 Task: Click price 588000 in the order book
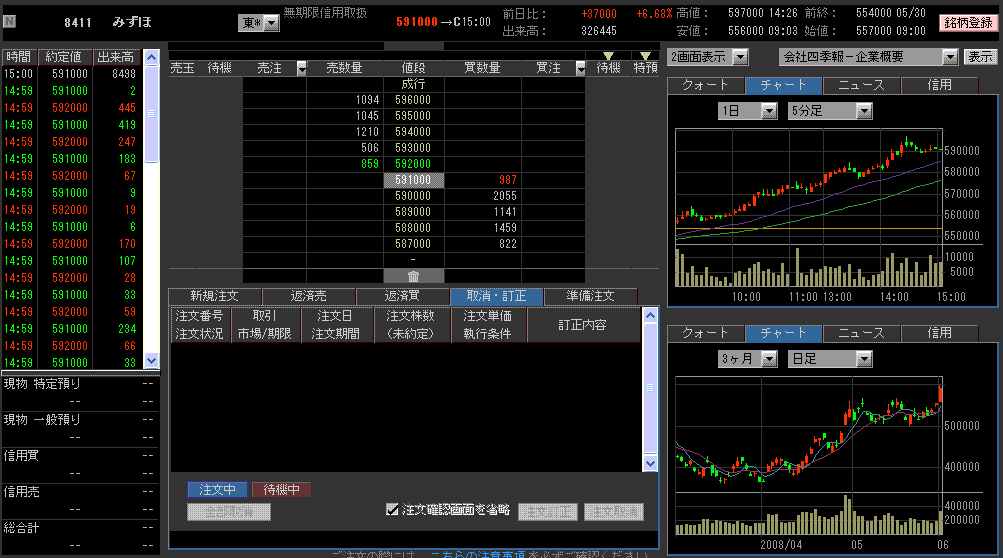tap(413, 228)
